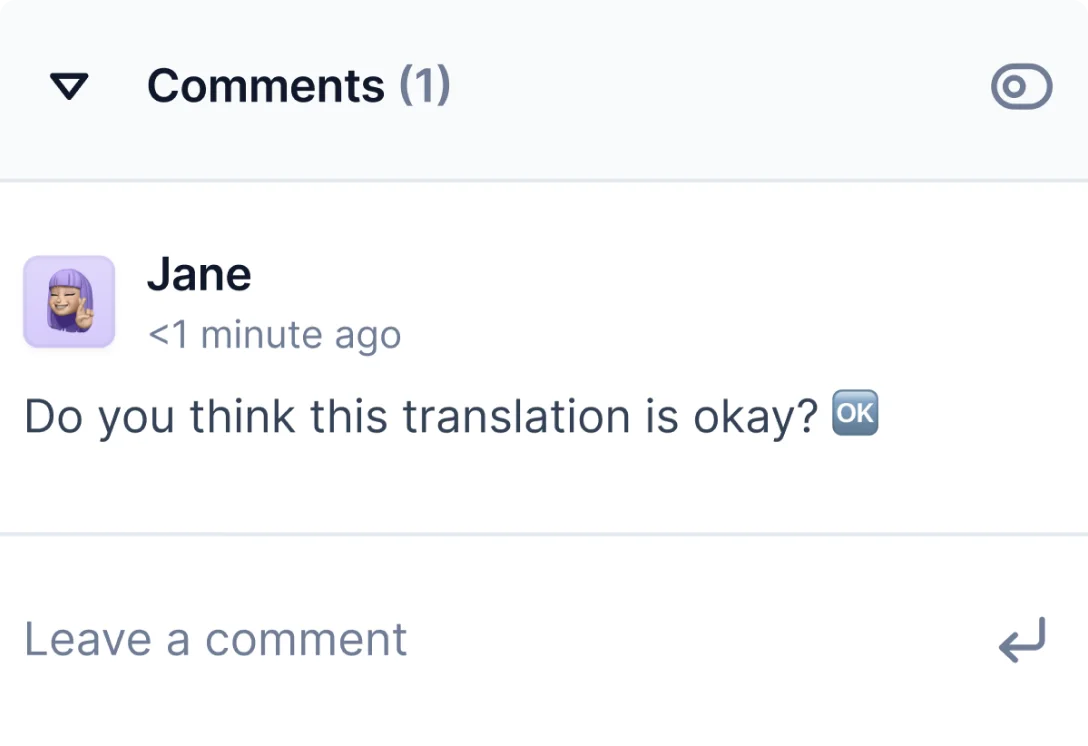Click the peace-sign memoji picture

pos(69,302)
